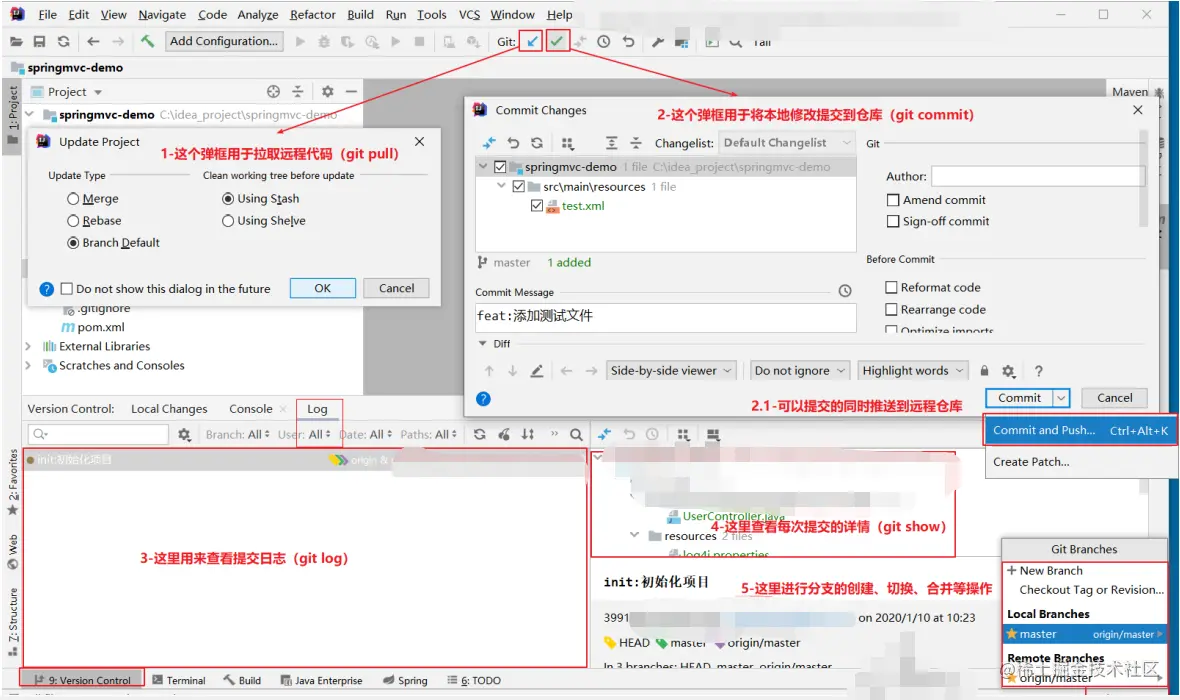Open the project structure wrench icon
Screen dimensions: 1180x700
tap(658, 42)
